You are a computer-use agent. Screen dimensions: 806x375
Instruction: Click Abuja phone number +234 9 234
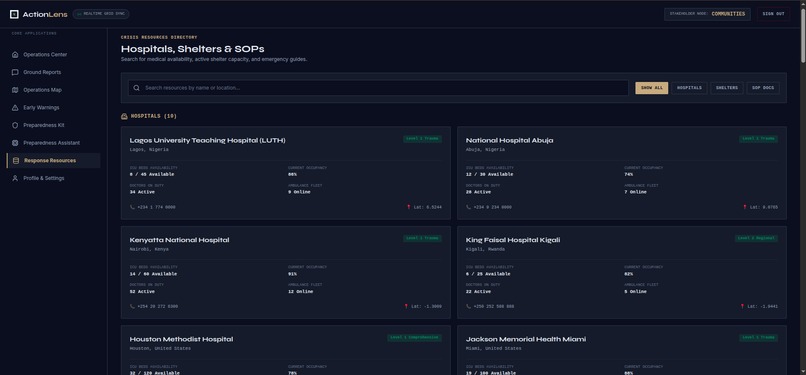[492, 207]
